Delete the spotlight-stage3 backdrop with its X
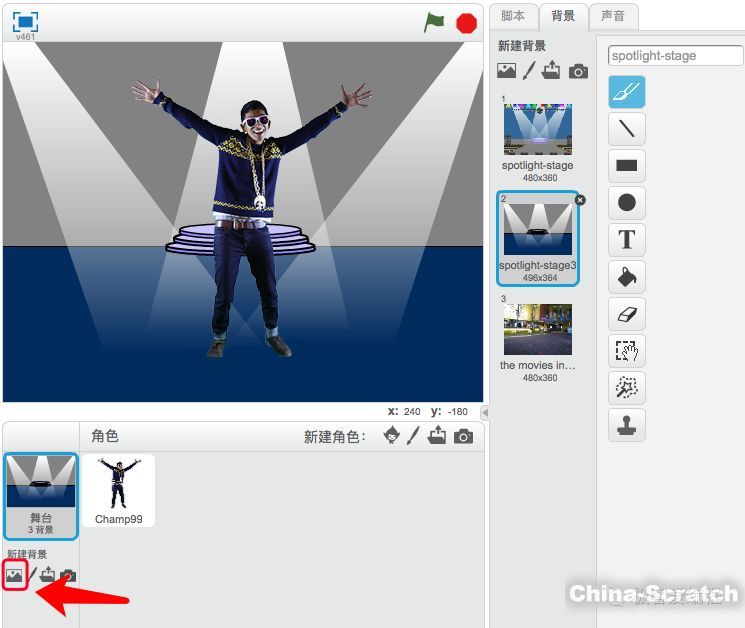 (x=581, y=200)
